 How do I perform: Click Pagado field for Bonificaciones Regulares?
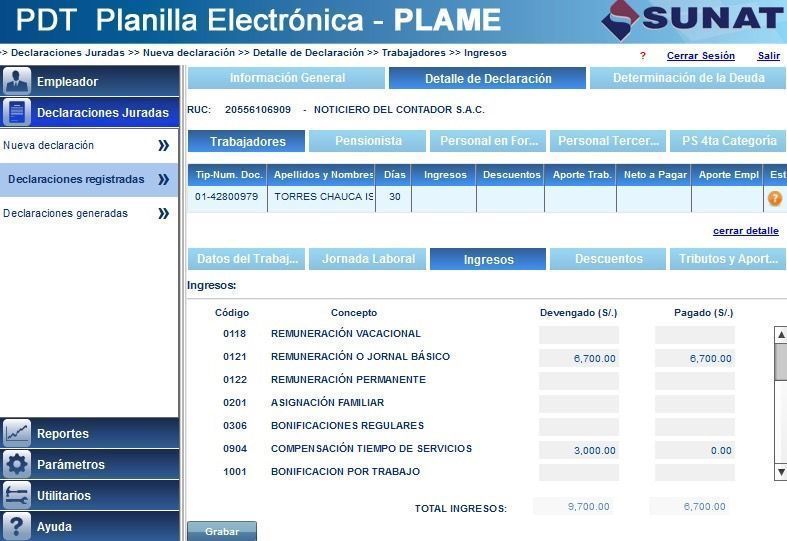click(x=695, y=427)
